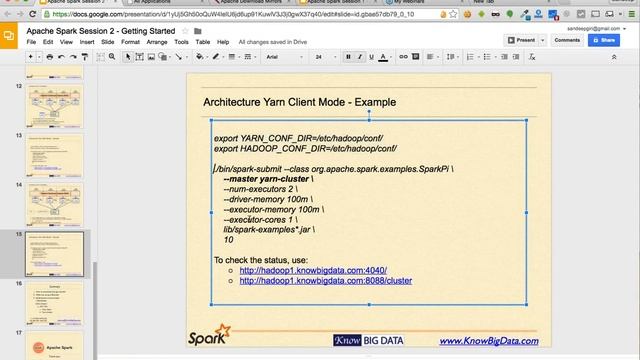The width and height of the screenshot is (640, 360).
Task: Open the Edit menu
Action: [48, 42]
